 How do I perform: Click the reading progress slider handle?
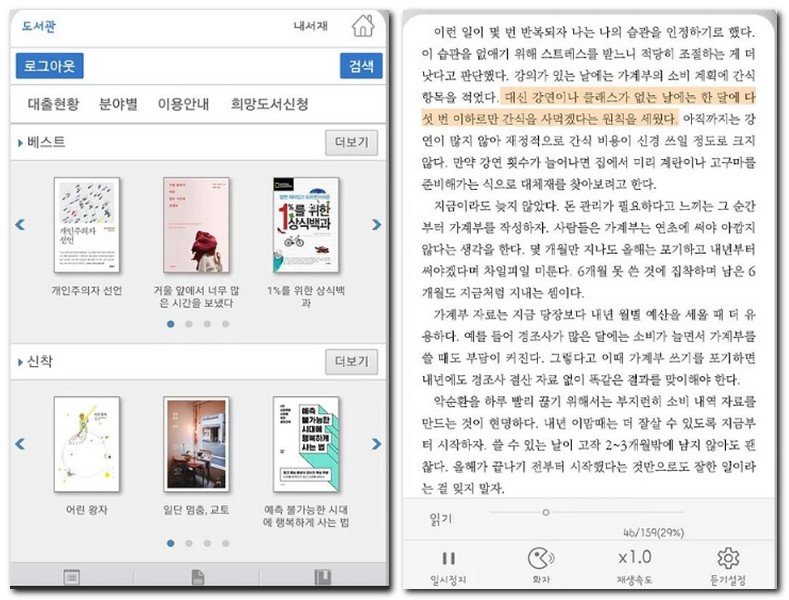pyautogui.click(x=545, y=511)
